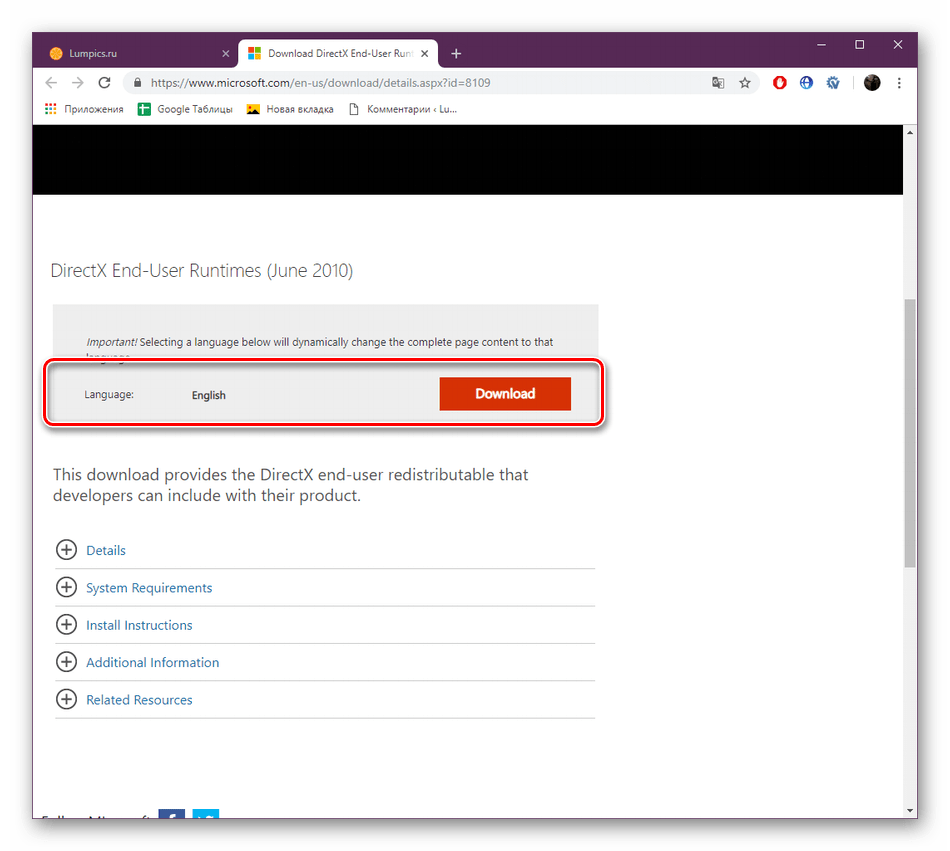Bookmark this page with the star icon

click(x=745, y=83)
